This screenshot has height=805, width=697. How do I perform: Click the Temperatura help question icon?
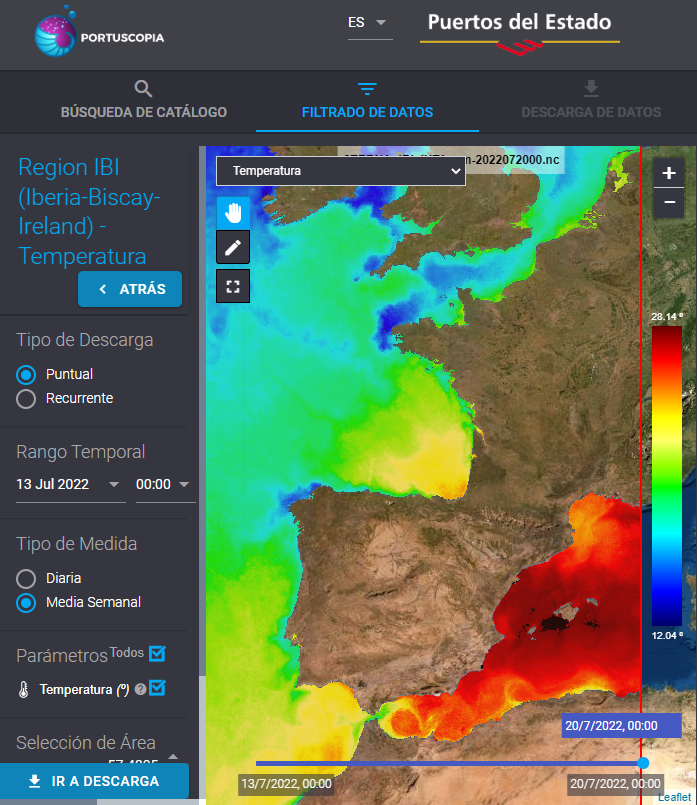tap(140, 689)
